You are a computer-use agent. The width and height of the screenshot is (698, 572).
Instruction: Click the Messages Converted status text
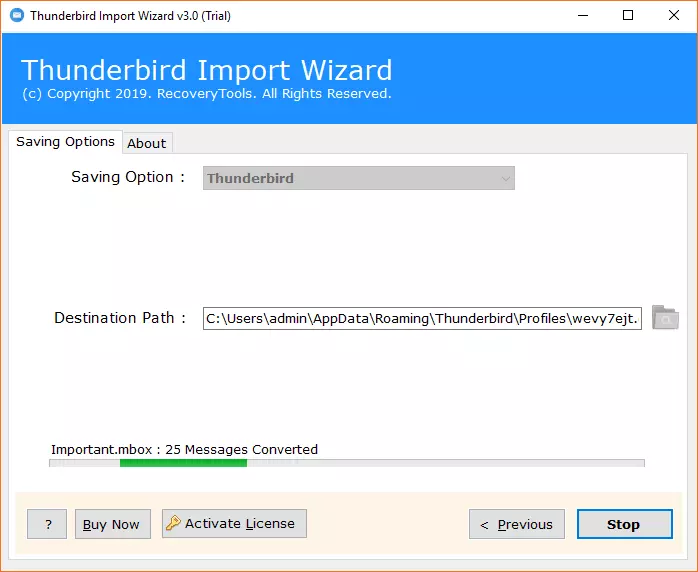184,449
